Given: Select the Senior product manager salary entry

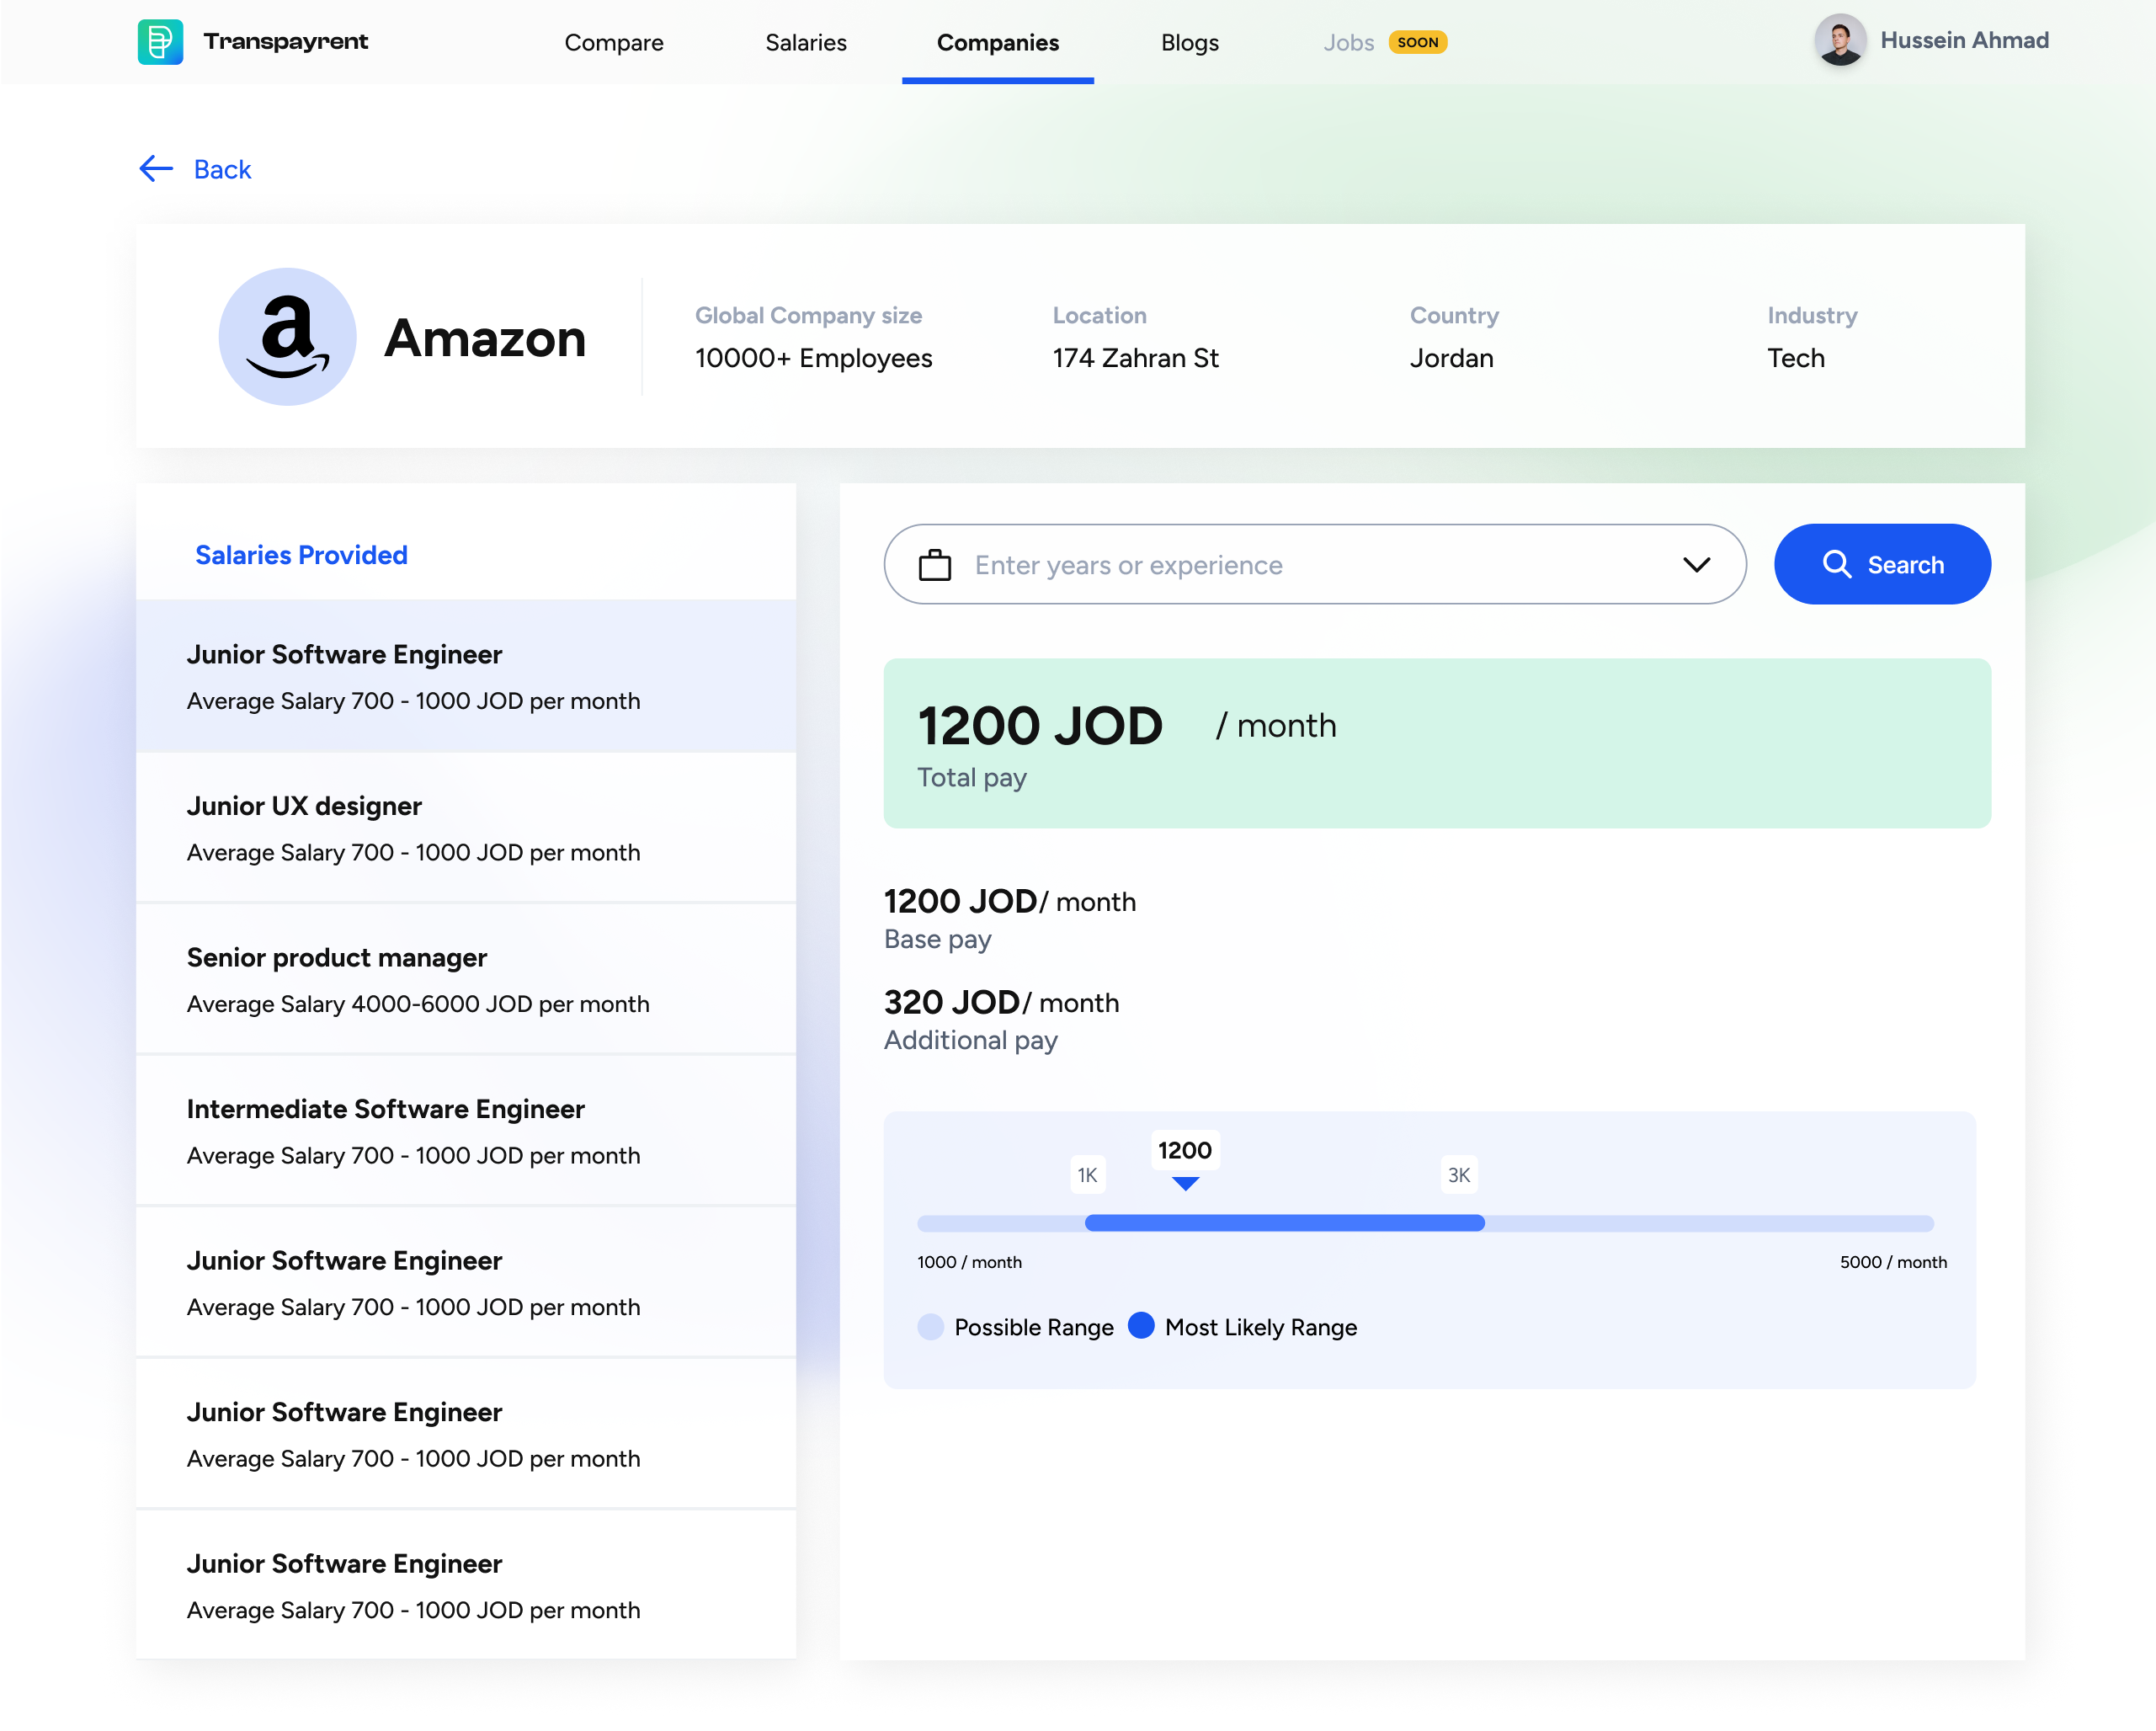Looking at the screenshot, I should 466,980.
